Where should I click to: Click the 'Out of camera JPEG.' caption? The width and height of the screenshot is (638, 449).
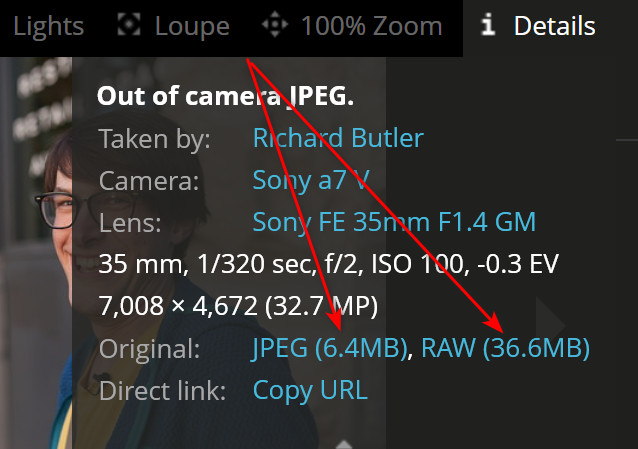pyautogui.click(x=225, y=96)
